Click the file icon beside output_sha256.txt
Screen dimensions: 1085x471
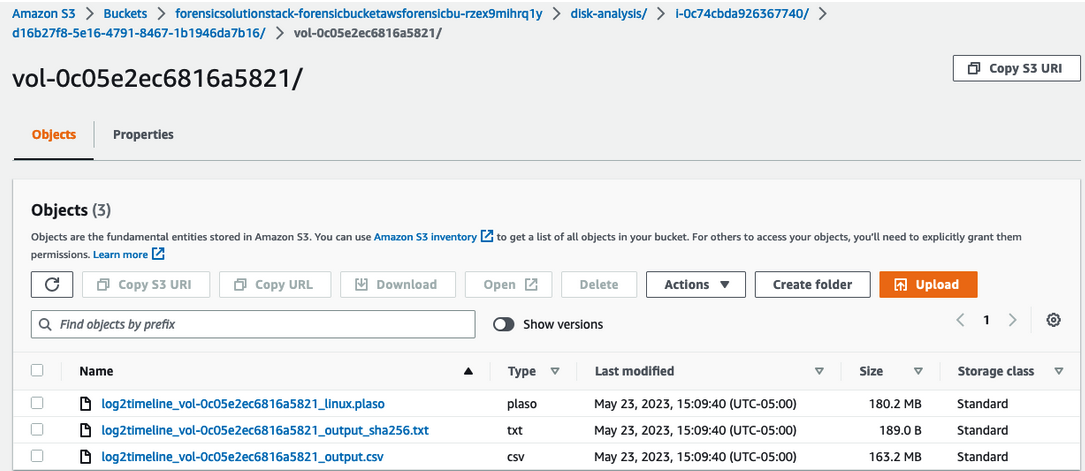86,430
